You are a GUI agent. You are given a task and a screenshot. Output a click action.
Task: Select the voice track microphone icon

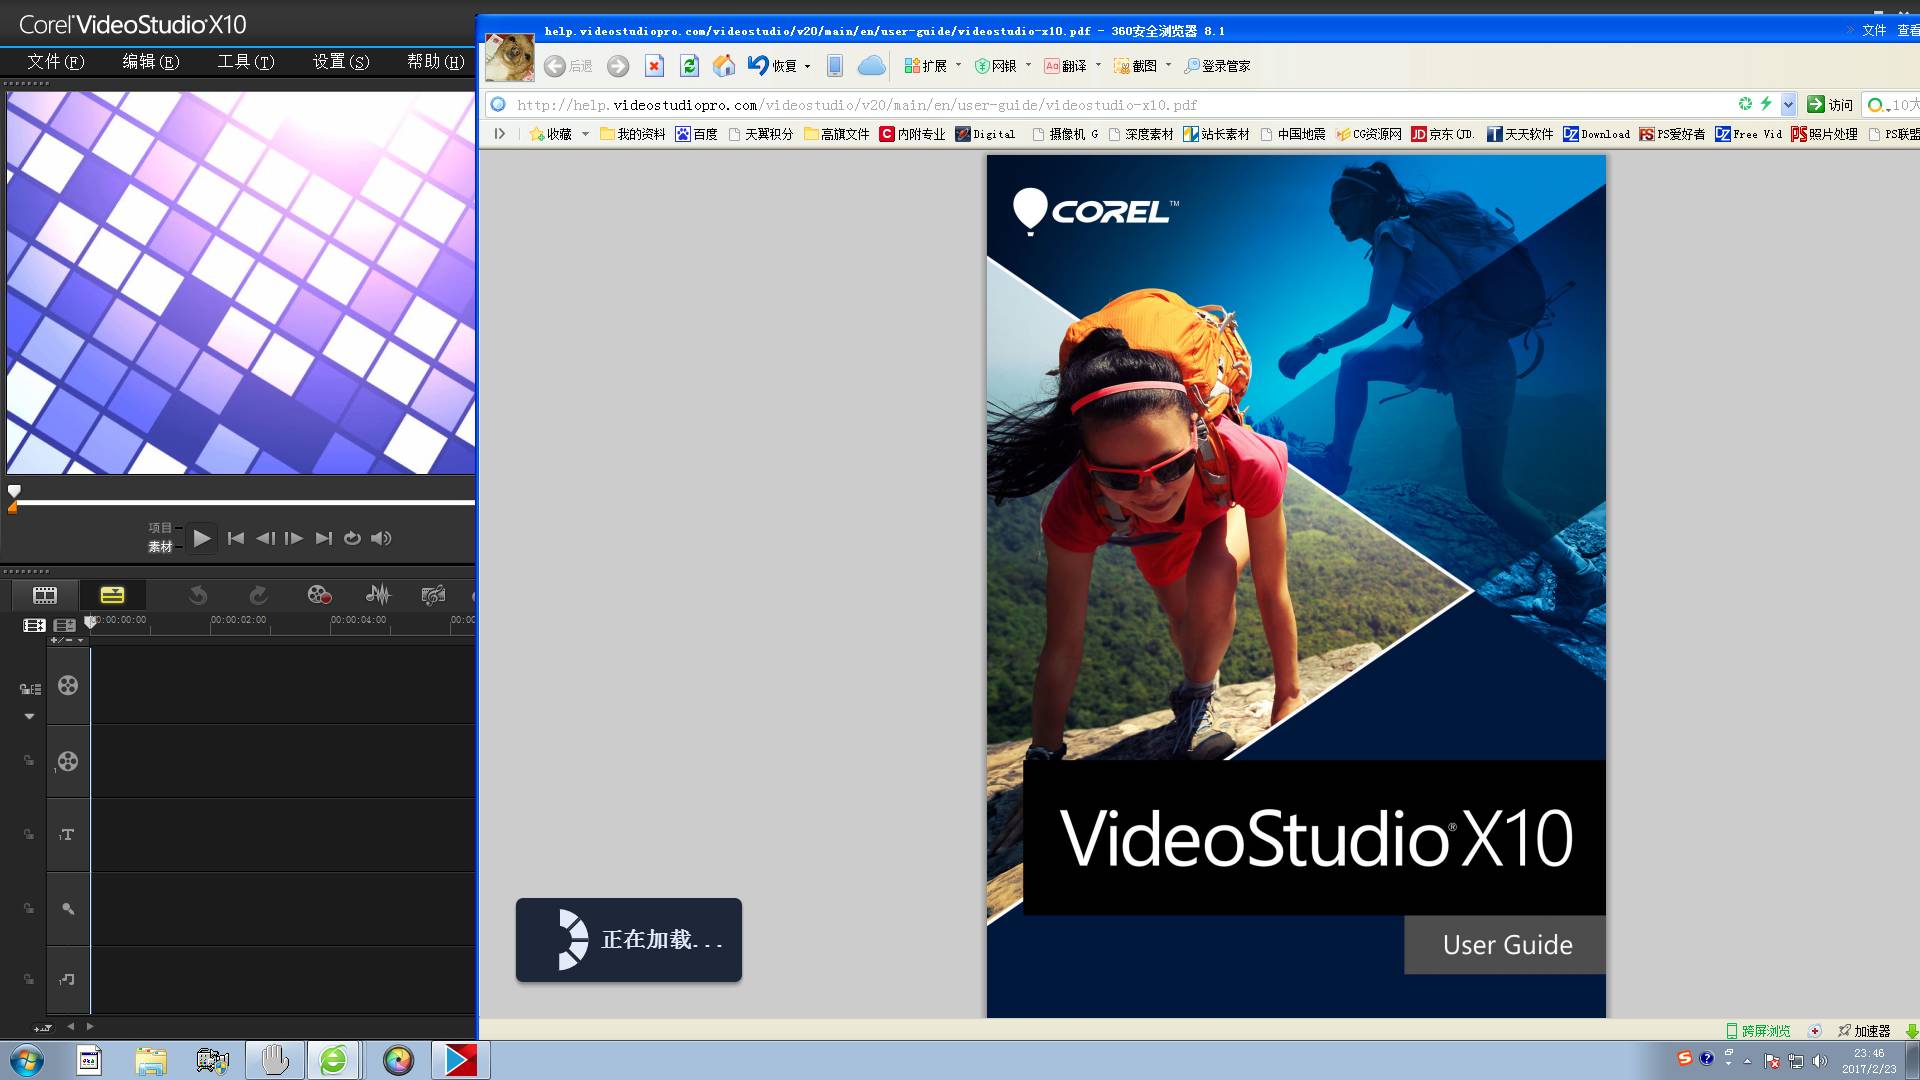[x=68, y=908]
